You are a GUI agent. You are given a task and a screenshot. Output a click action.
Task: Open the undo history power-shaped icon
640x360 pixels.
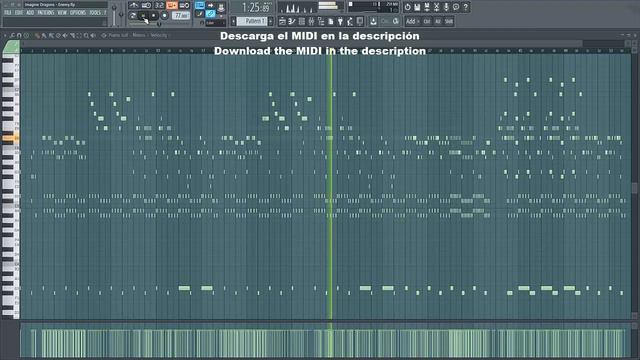[x=407, y=7]
